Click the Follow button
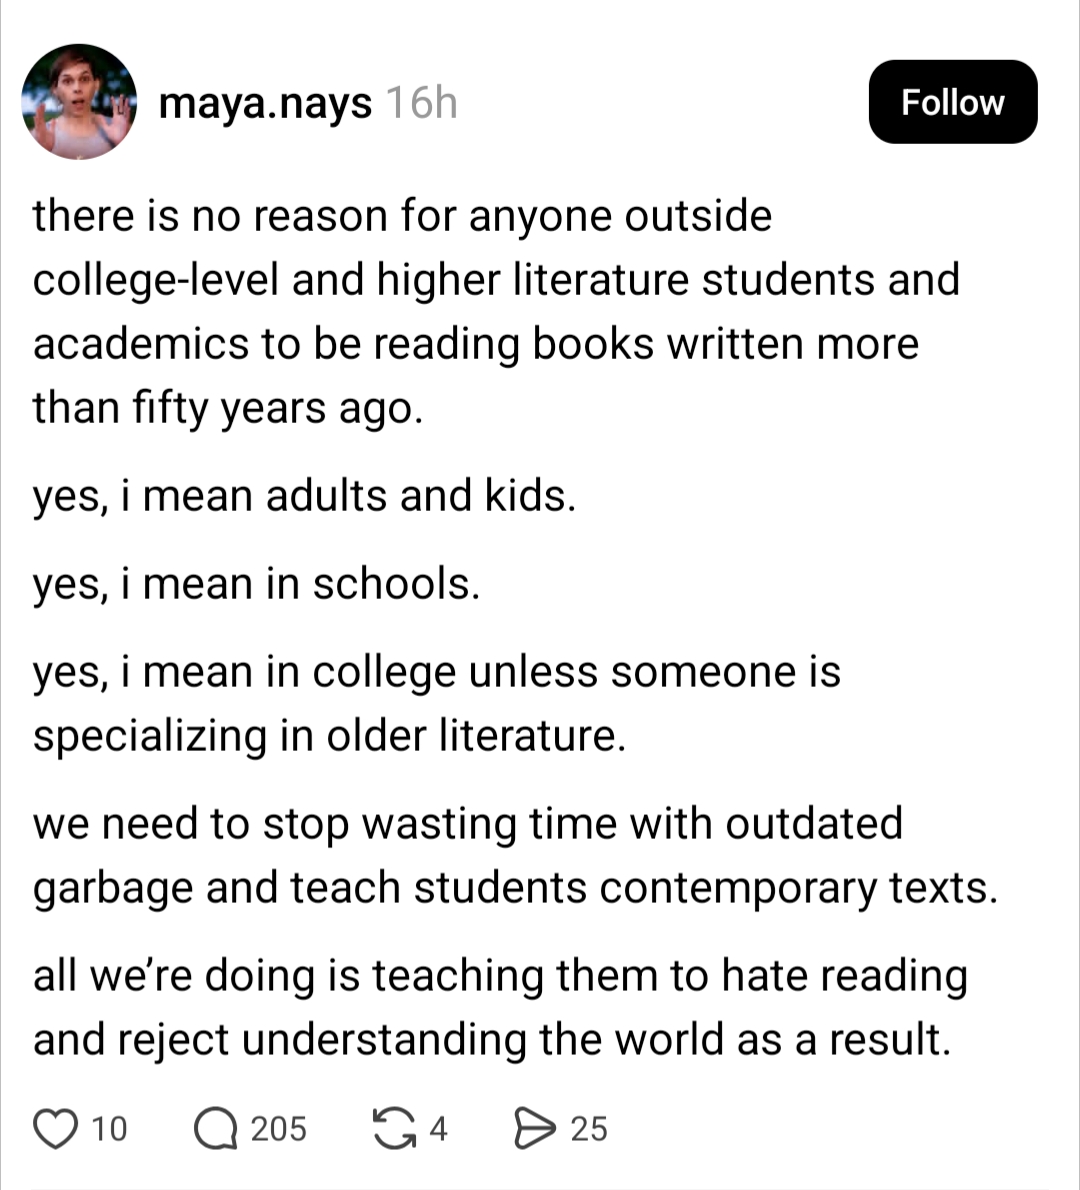1080x1190 pixels. pyautogui.click(x=952, y=102)
